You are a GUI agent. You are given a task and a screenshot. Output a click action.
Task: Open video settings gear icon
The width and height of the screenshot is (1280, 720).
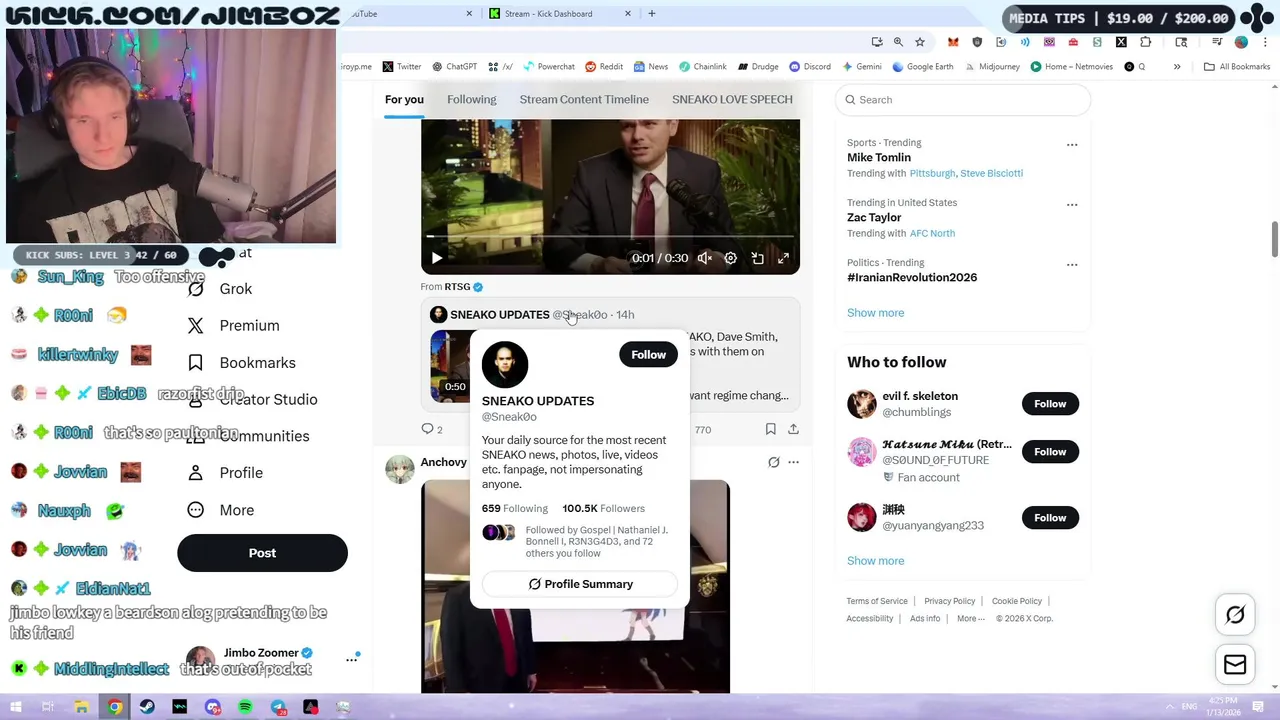[x=731, y=258]
